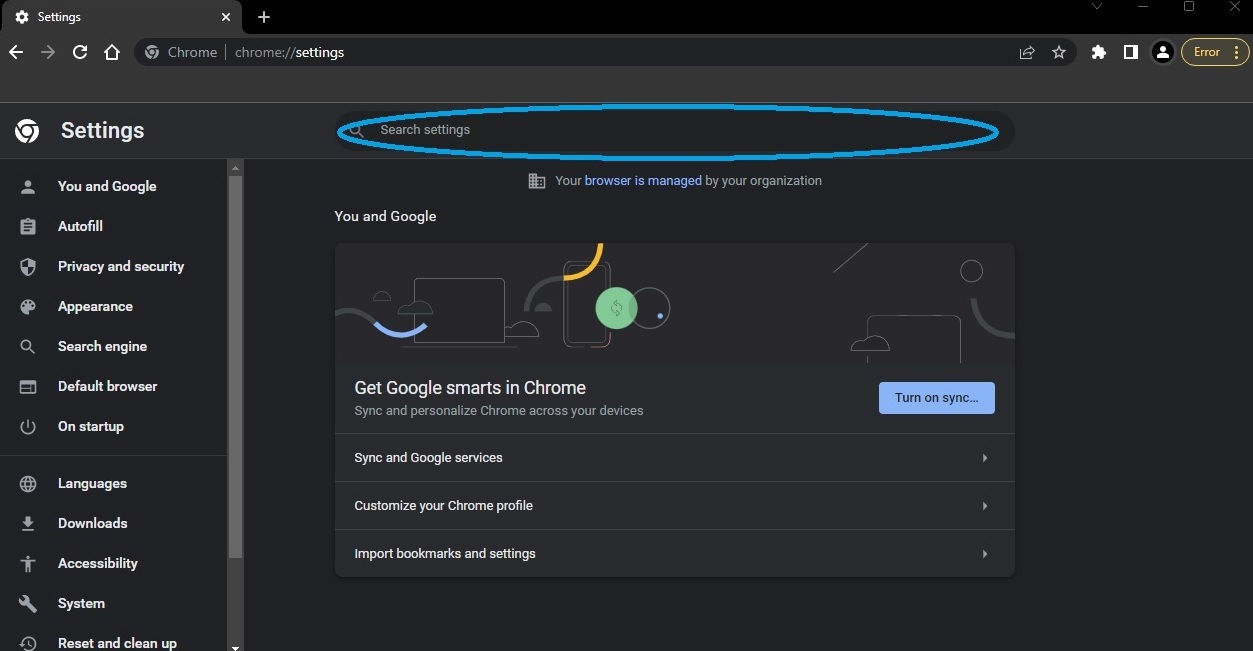Expand Import bookmarks and settings row

pos(675,553)
